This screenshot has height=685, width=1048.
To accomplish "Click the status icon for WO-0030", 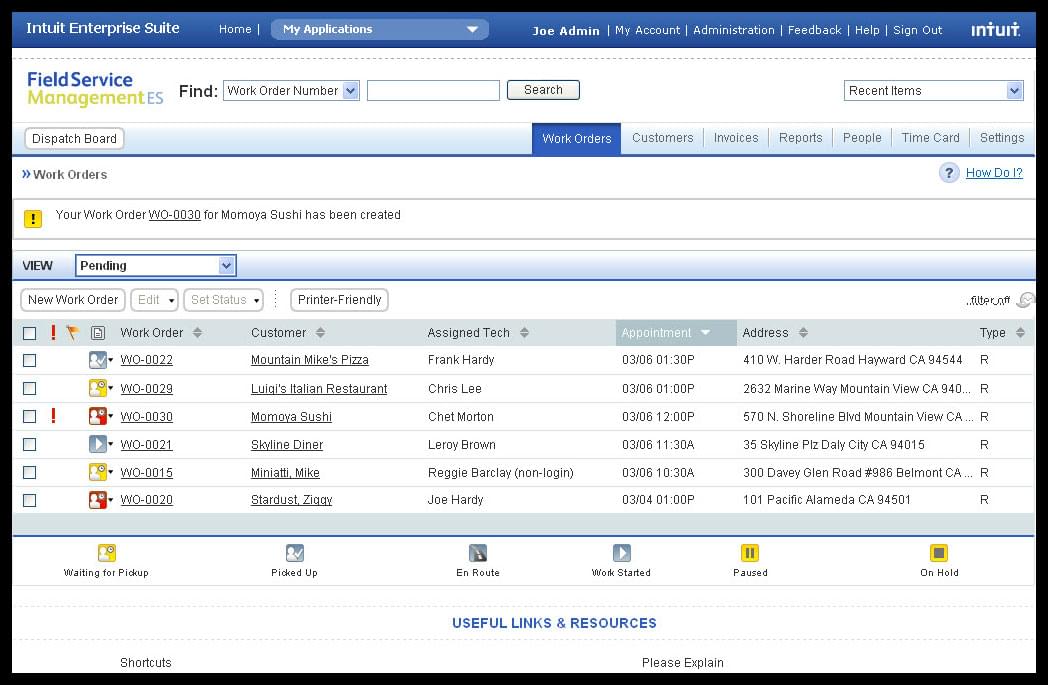I will tap(98, 416).
